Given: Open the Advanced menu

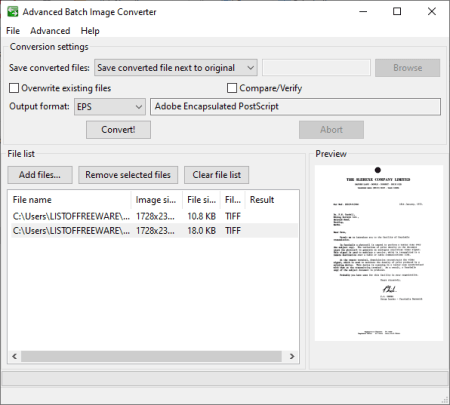Looking at the screenshot, I should pos(50,31).
